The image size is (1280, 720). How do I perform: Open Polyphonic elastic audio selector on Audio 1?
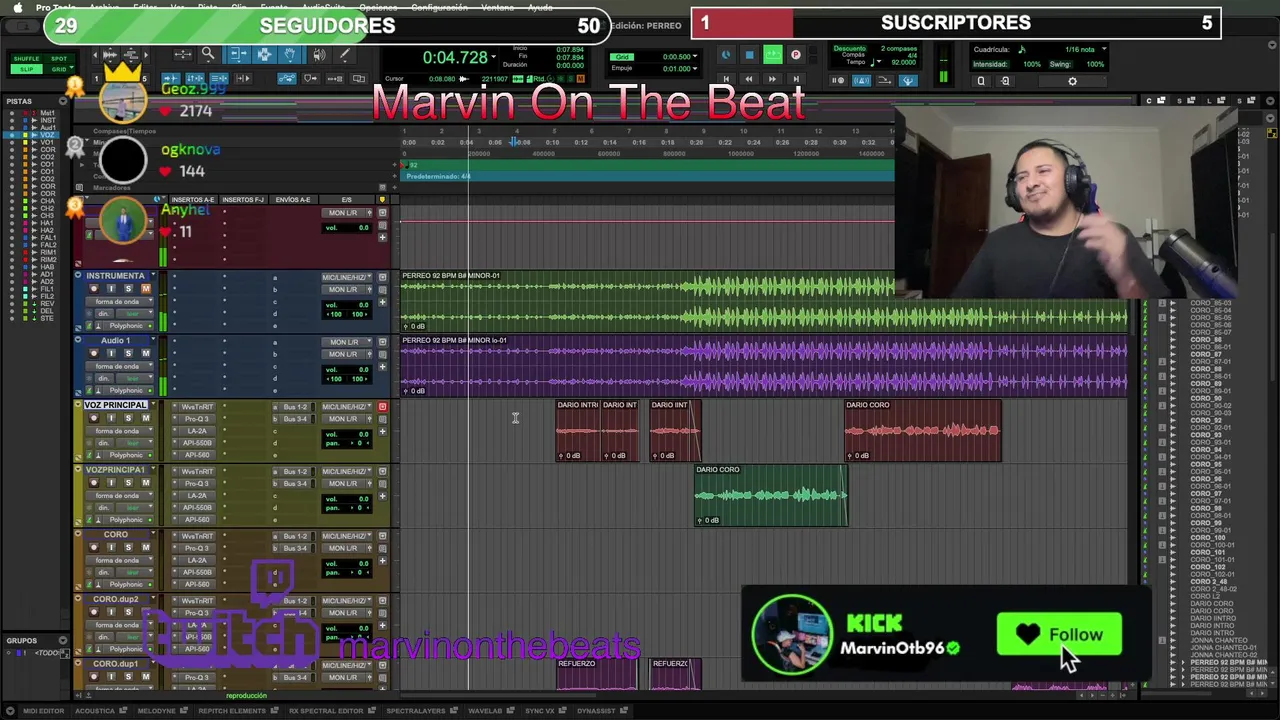pyautogui.click(x=126, y=390)
